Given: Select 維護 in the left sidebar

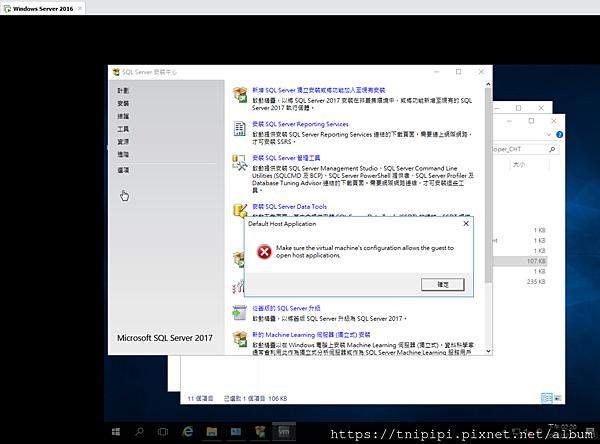Looking at the screenshot, I should coord(123,116).
